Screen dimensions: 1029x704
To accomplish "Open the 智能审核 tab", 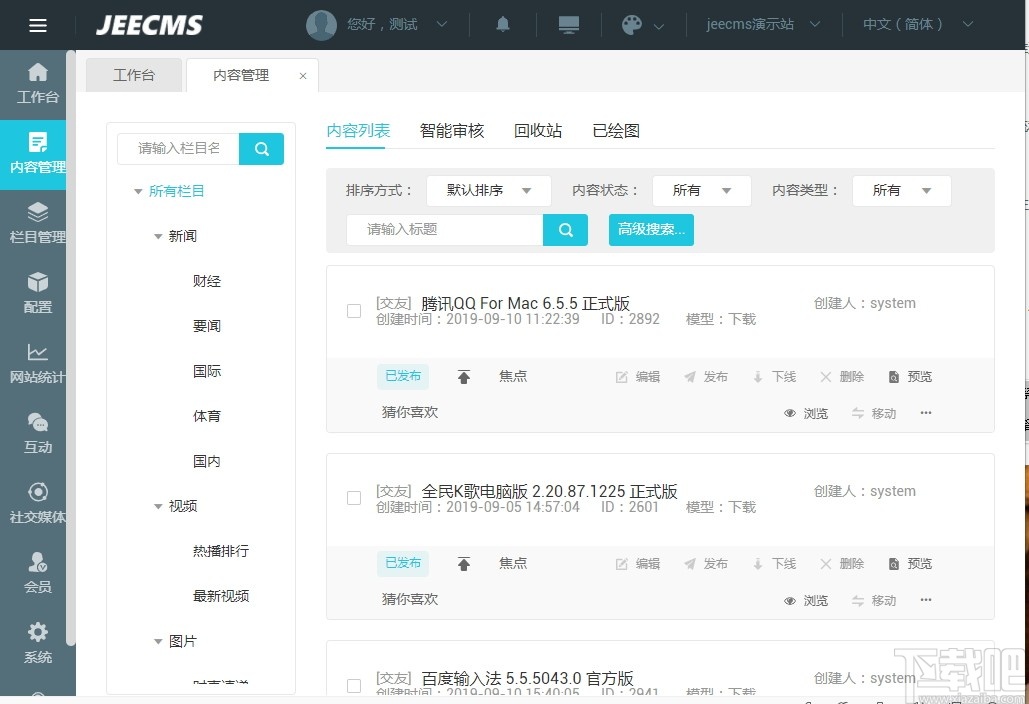I will click(452, 130).
